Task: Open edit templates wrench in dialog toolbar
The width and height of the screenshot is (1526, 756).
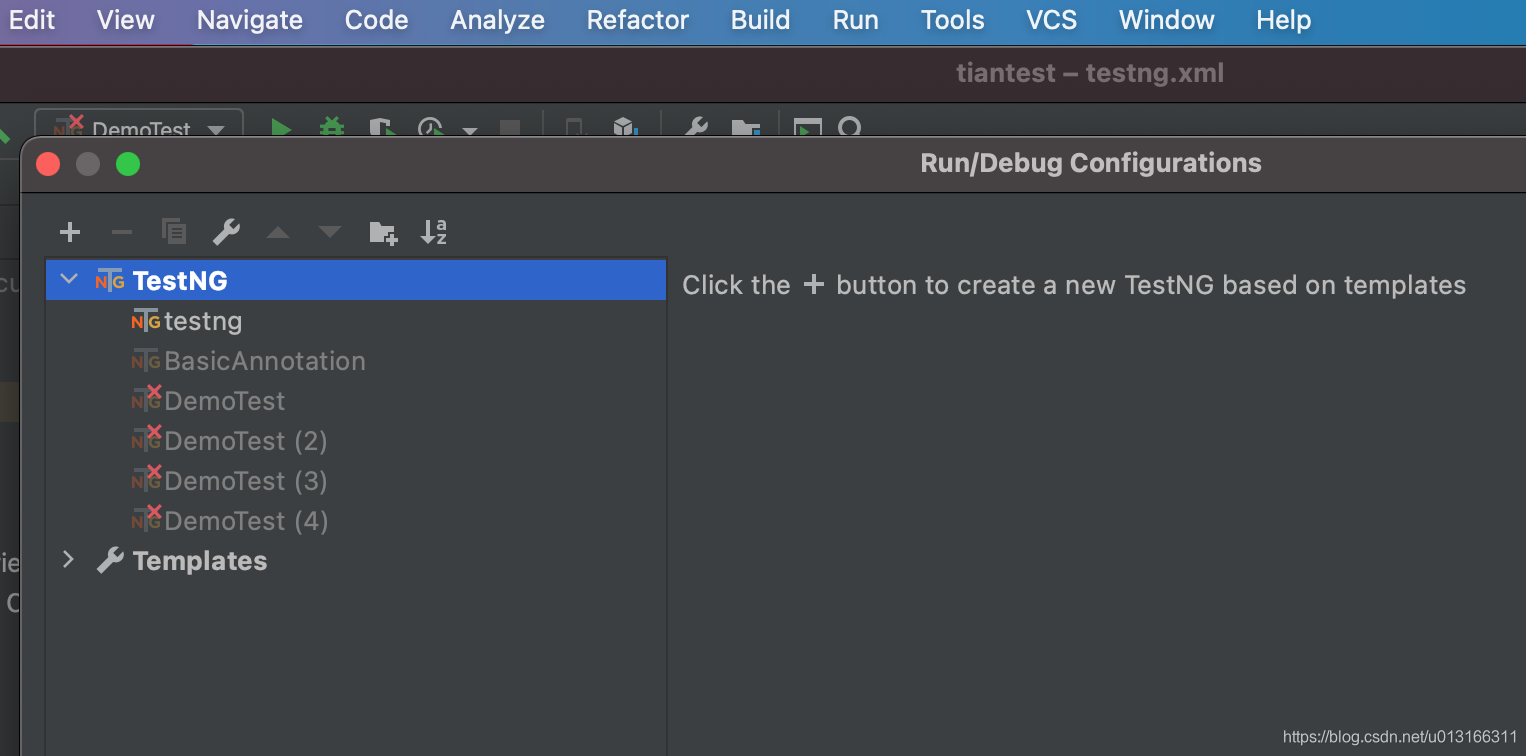Action: click(x=226, y=233)
